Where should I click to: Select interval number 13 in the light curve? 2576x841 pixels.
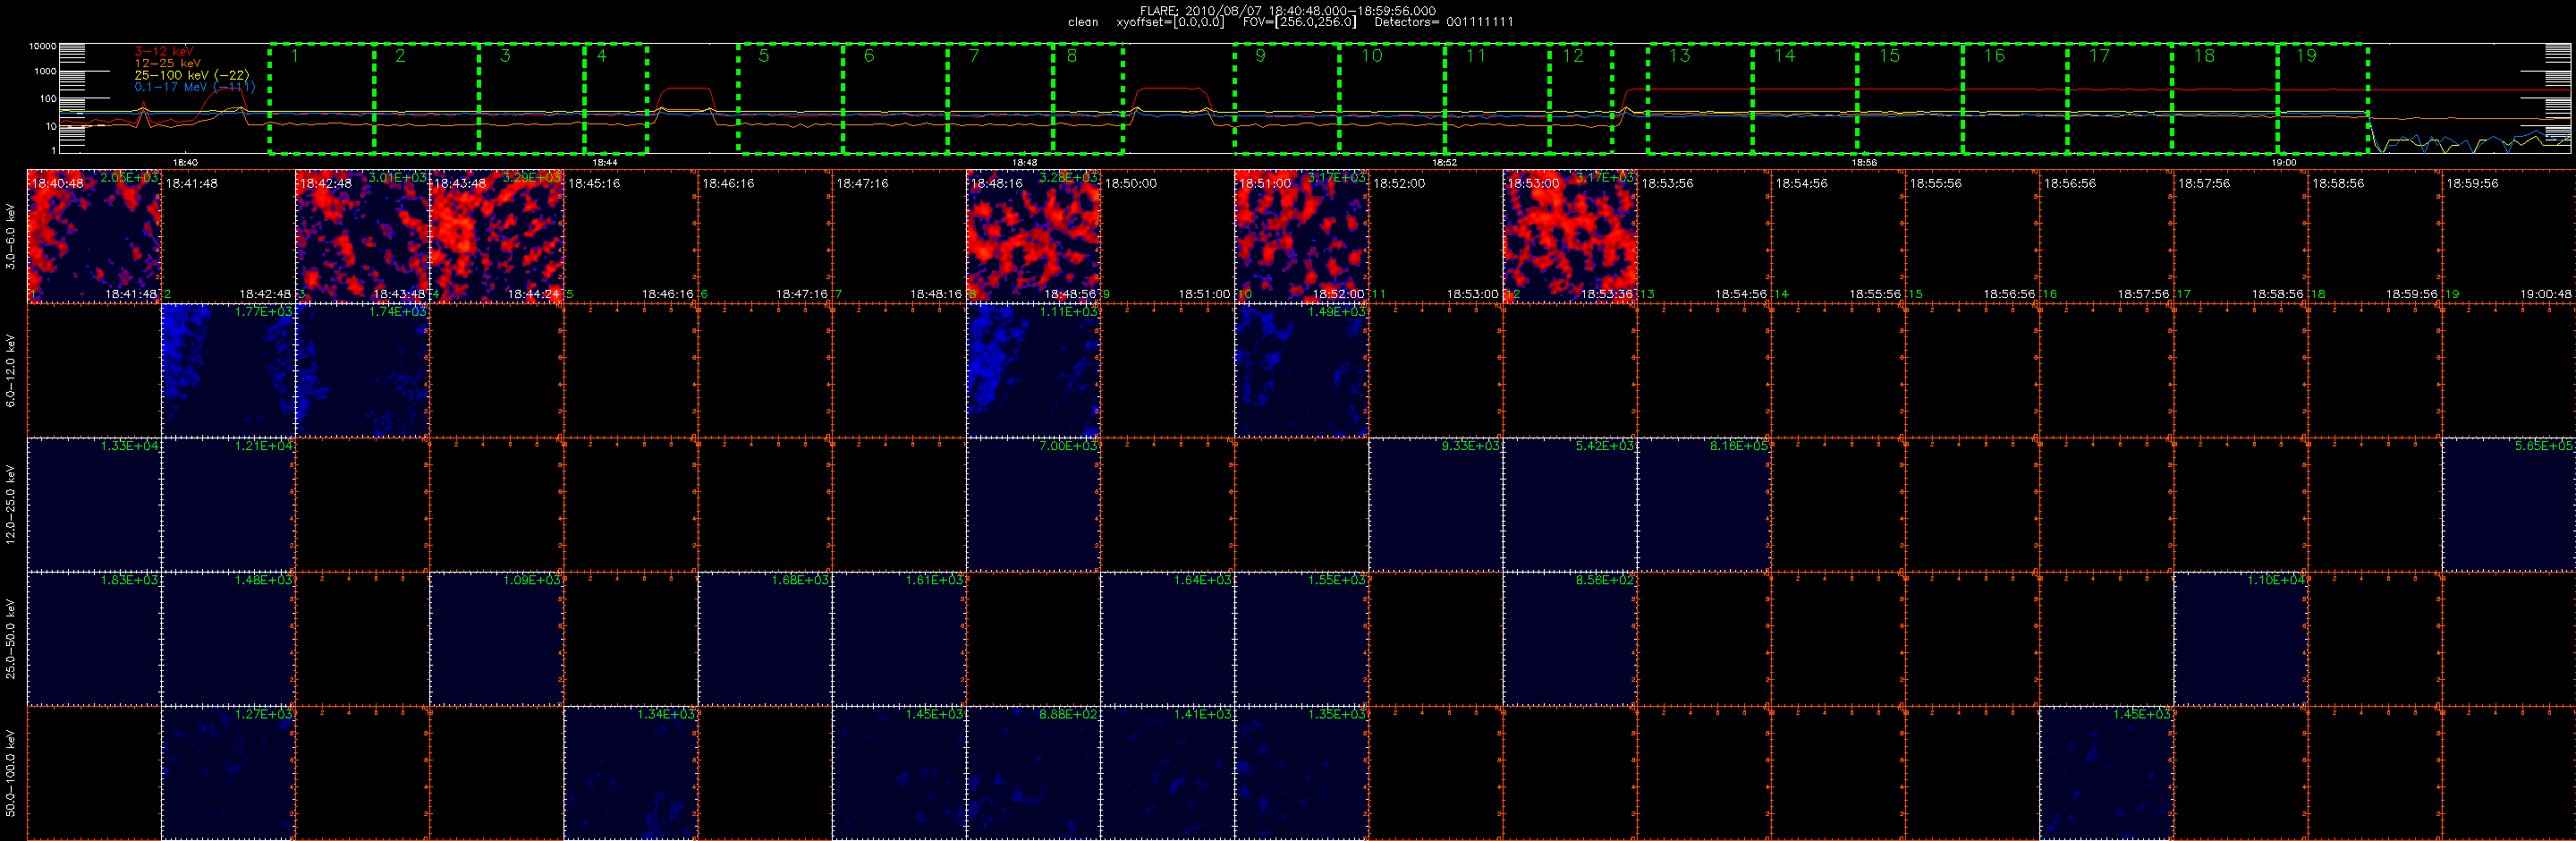(1700, 99)
